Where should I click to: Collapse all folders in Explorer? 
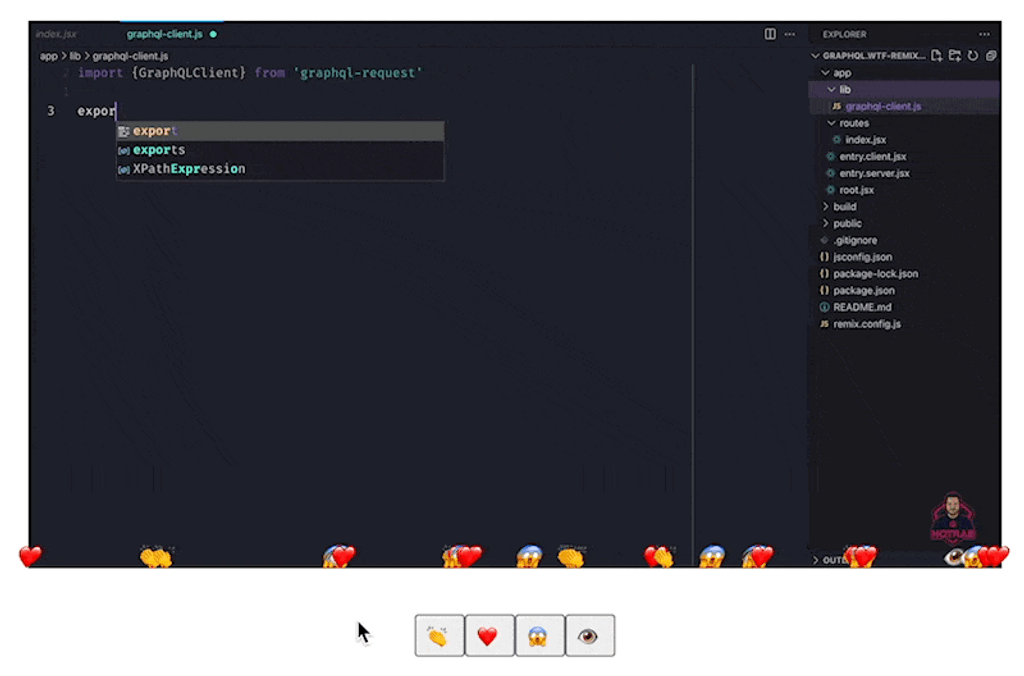coord(991,56)
